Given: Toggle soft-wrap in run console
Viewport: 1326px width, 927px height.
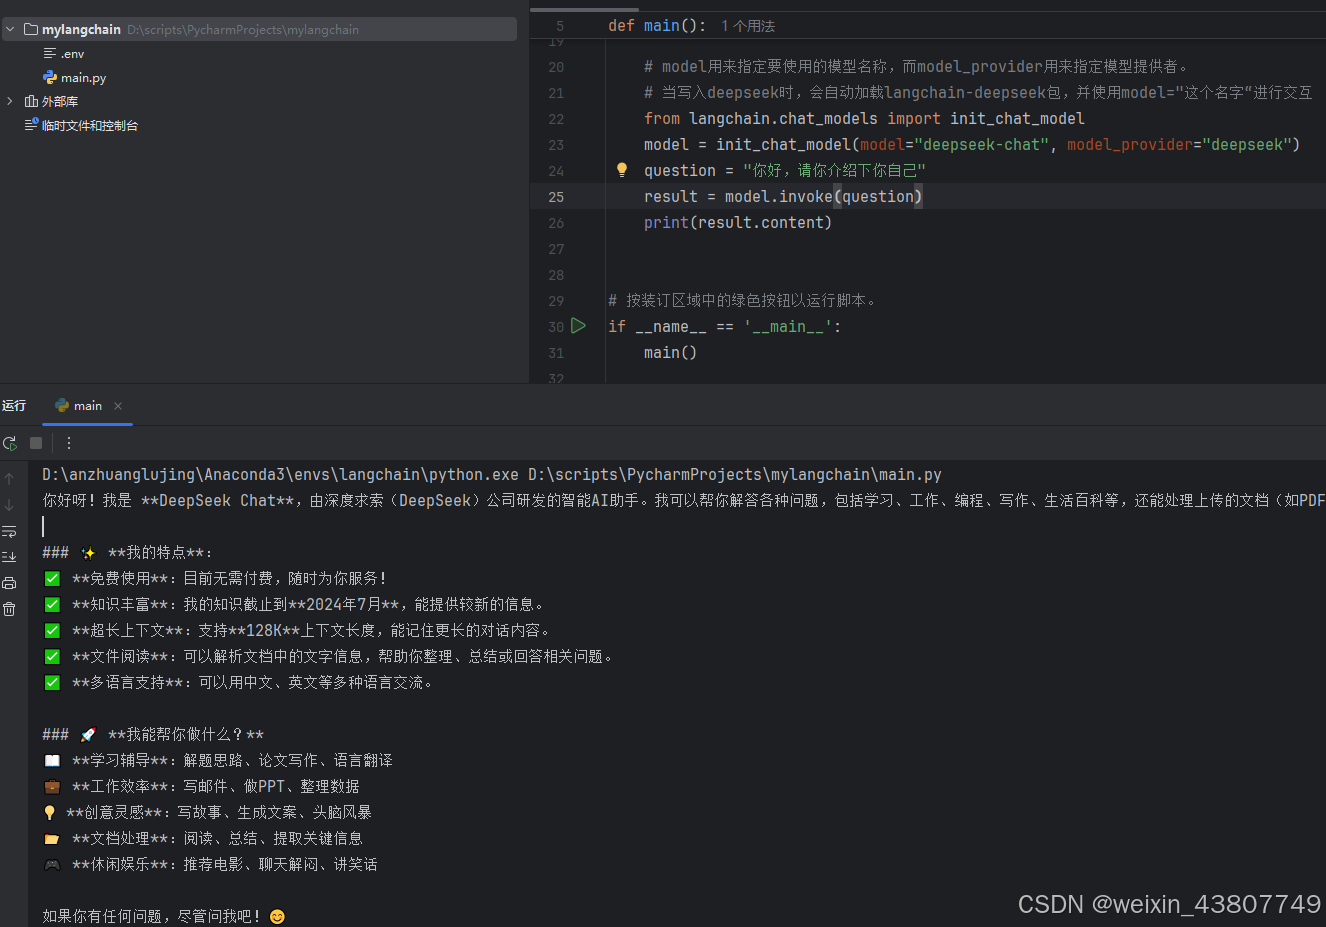Looking at the screenshot, I should 9,531.
